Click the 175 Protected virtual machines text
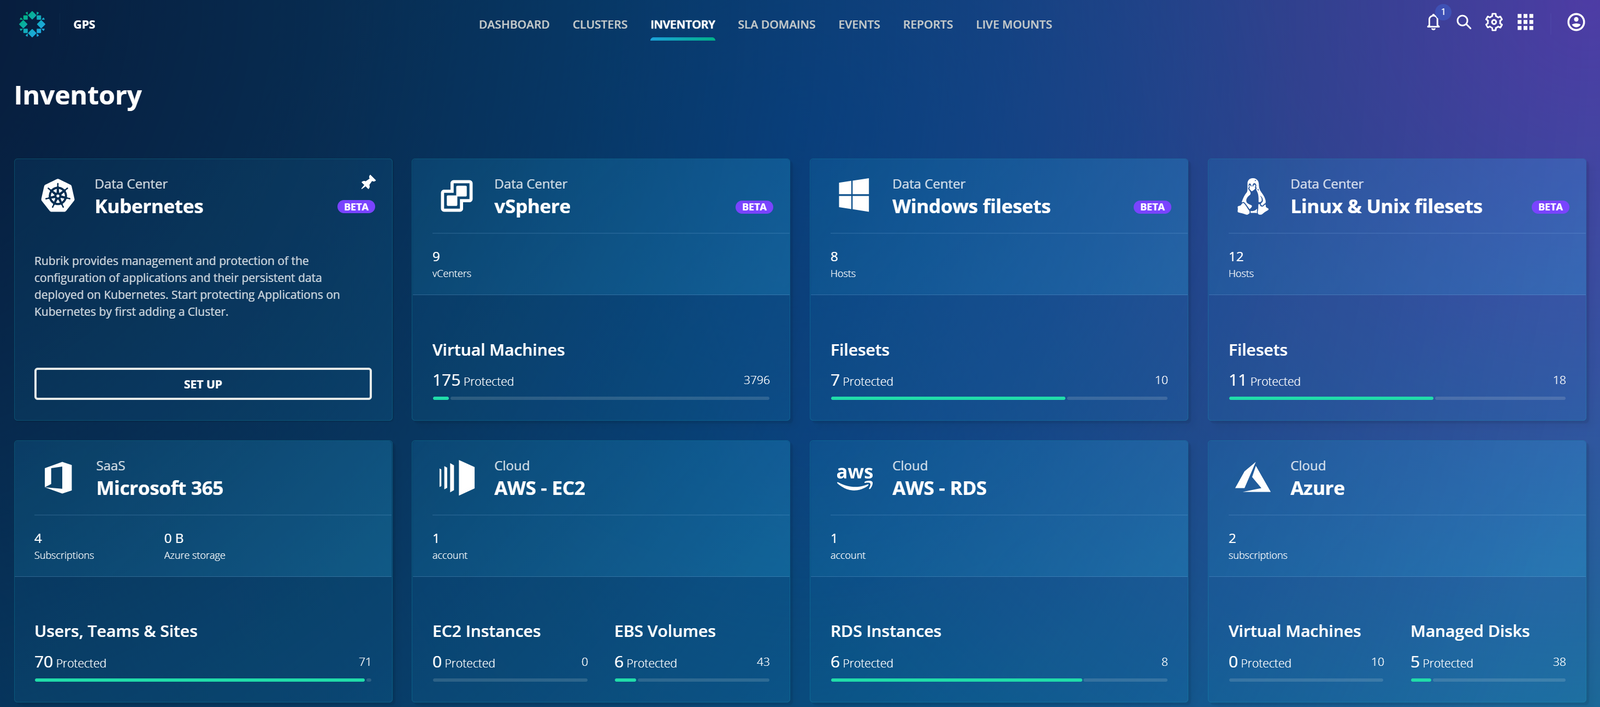1600x707 pixels. coord(473,381)
